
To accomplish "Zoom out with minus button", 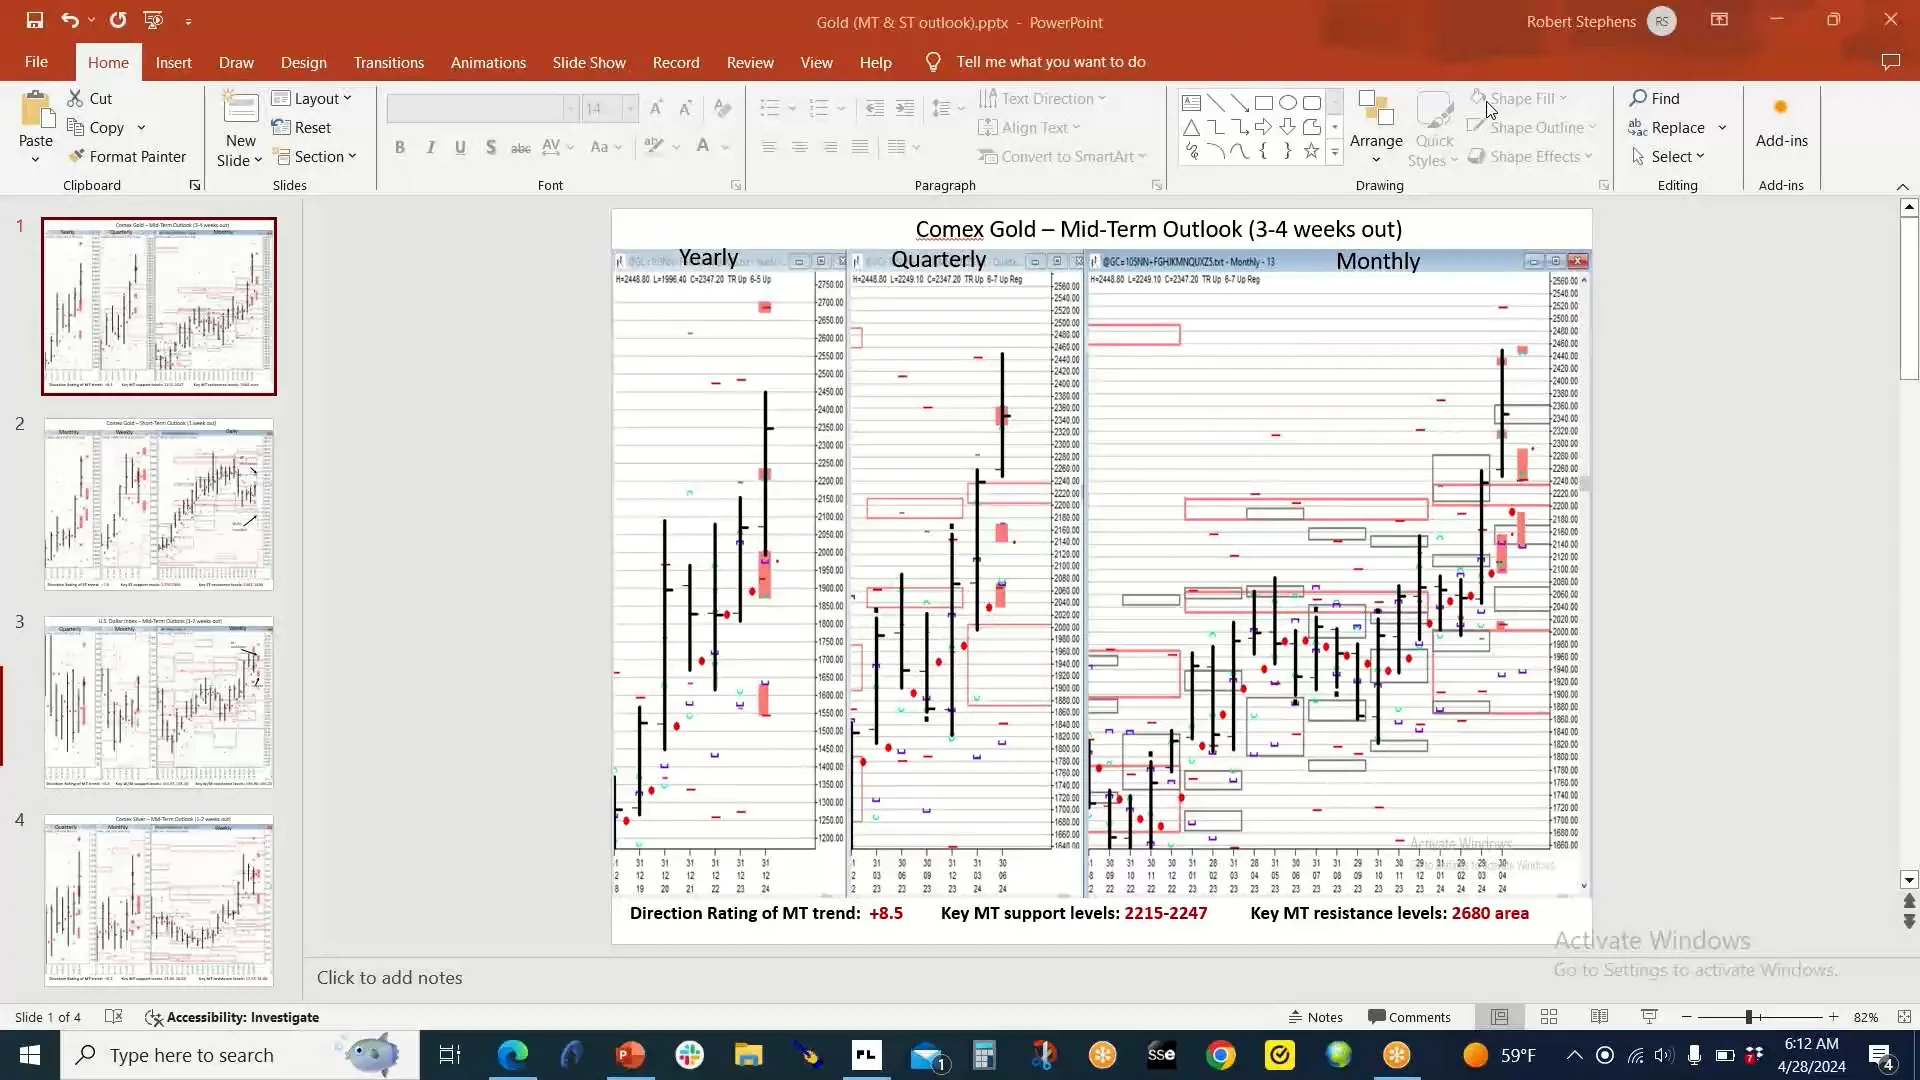I will [x=1687, y=1017].
